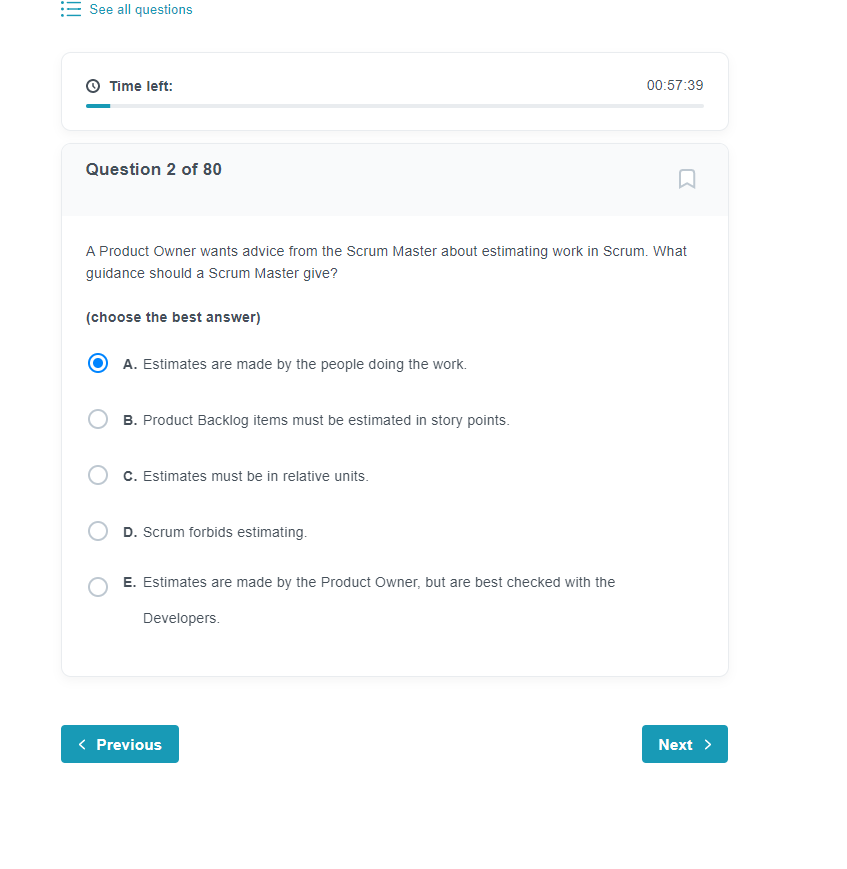Select radio option A about people doing work
Viewport: 847px width, 869px height.
pos(98,364)
